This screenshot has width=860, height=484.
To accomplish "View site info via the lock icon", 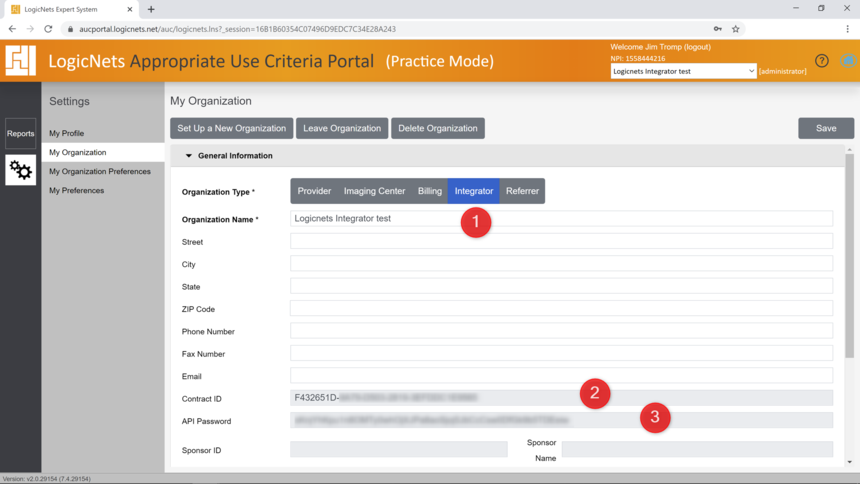I will tap(70, 29).
